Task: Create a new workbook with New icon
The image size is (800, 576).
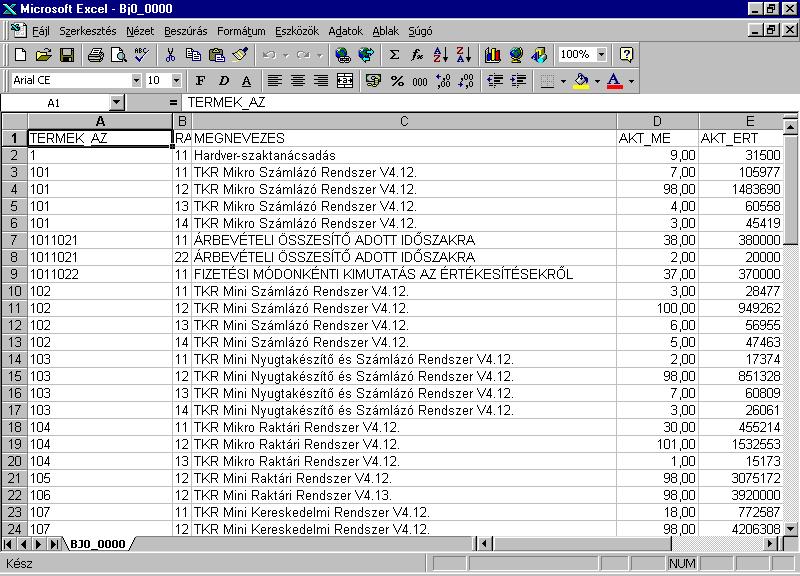Action: [x=20, y=55]
